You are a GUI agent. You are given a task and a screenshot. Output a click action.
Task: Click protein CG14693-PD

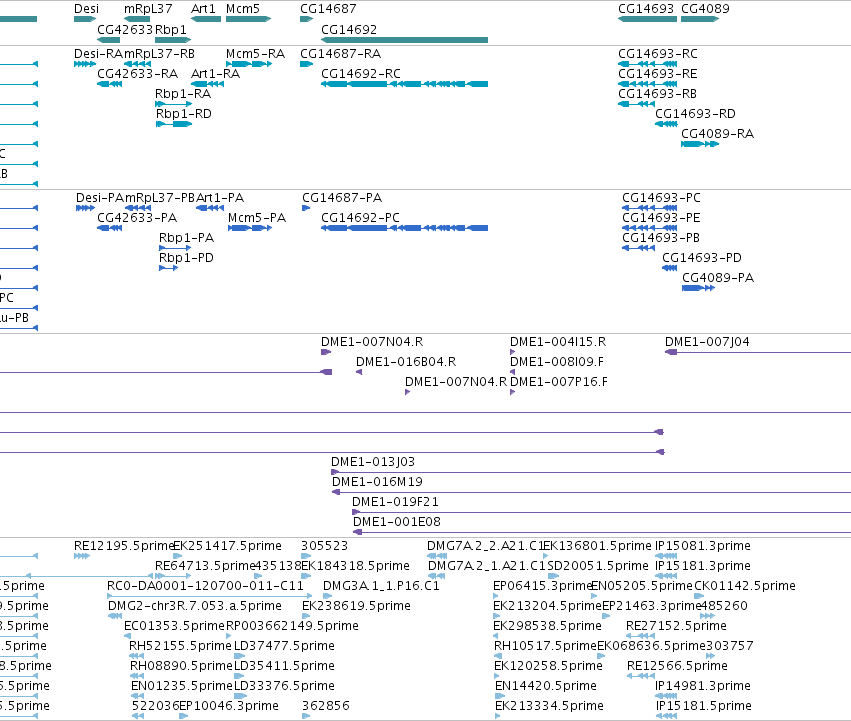[670, 268]
